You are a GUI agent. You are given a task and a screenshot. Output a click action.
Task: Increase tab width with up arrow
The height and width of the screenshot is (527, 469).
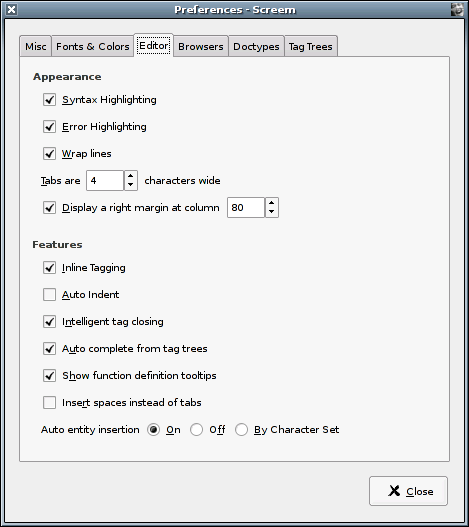coord(131,176)
